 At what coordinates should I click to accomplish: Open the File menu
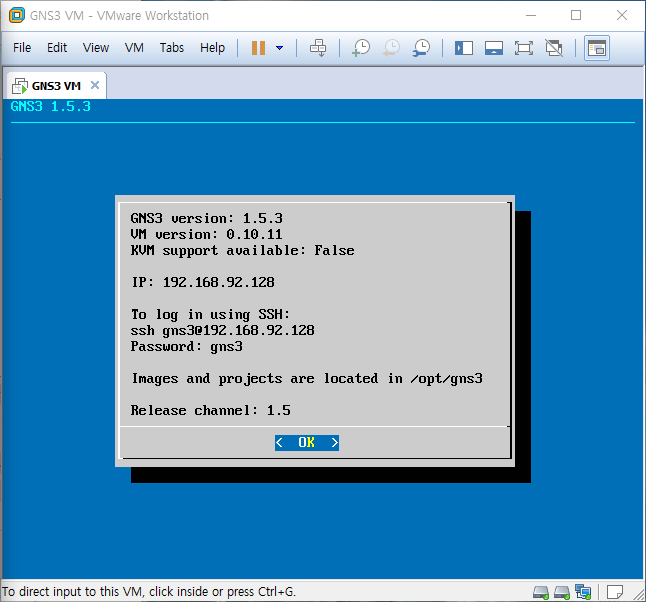coord(22,48)
